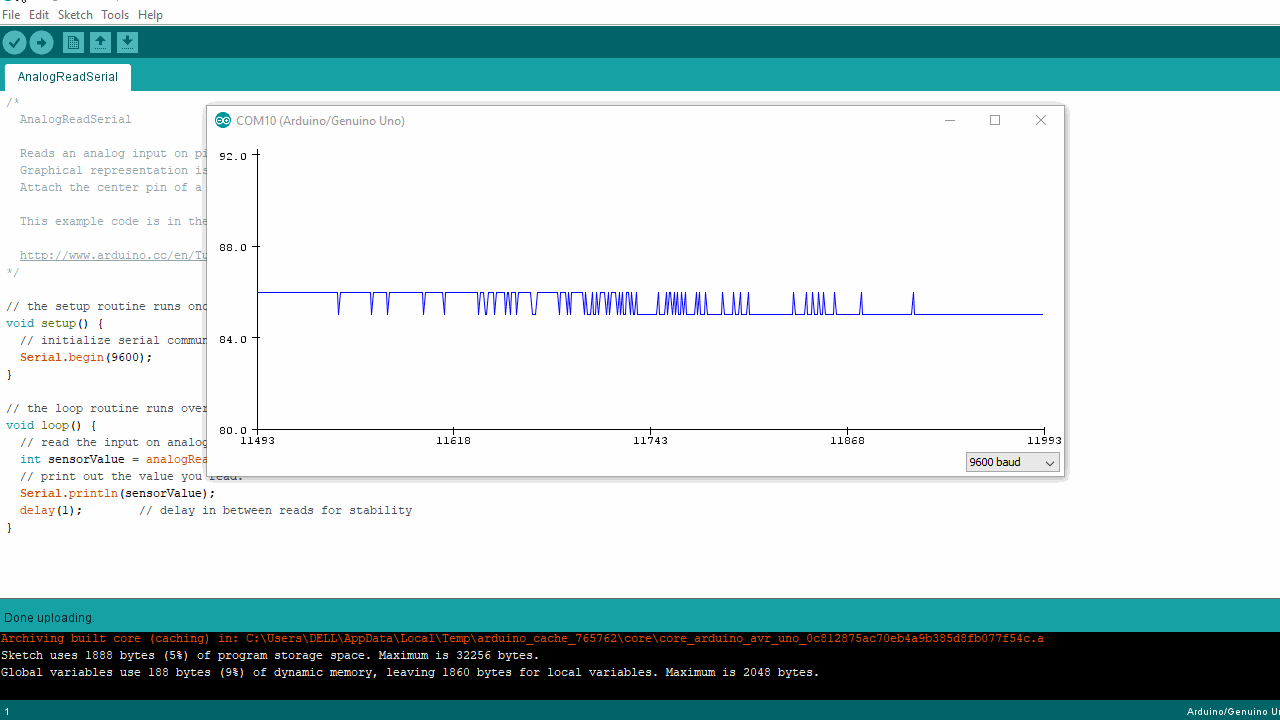1280x720 pixels.
Task: Open the File menu
Action: click(x=11, y=15)
